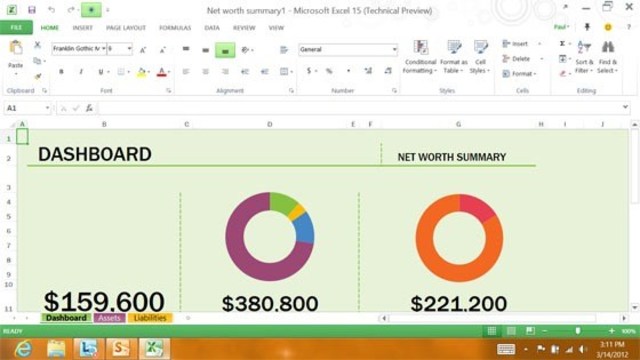Switch to Page Break Preview in status bar
Screen dimensions: 640x360
point(530,331)
